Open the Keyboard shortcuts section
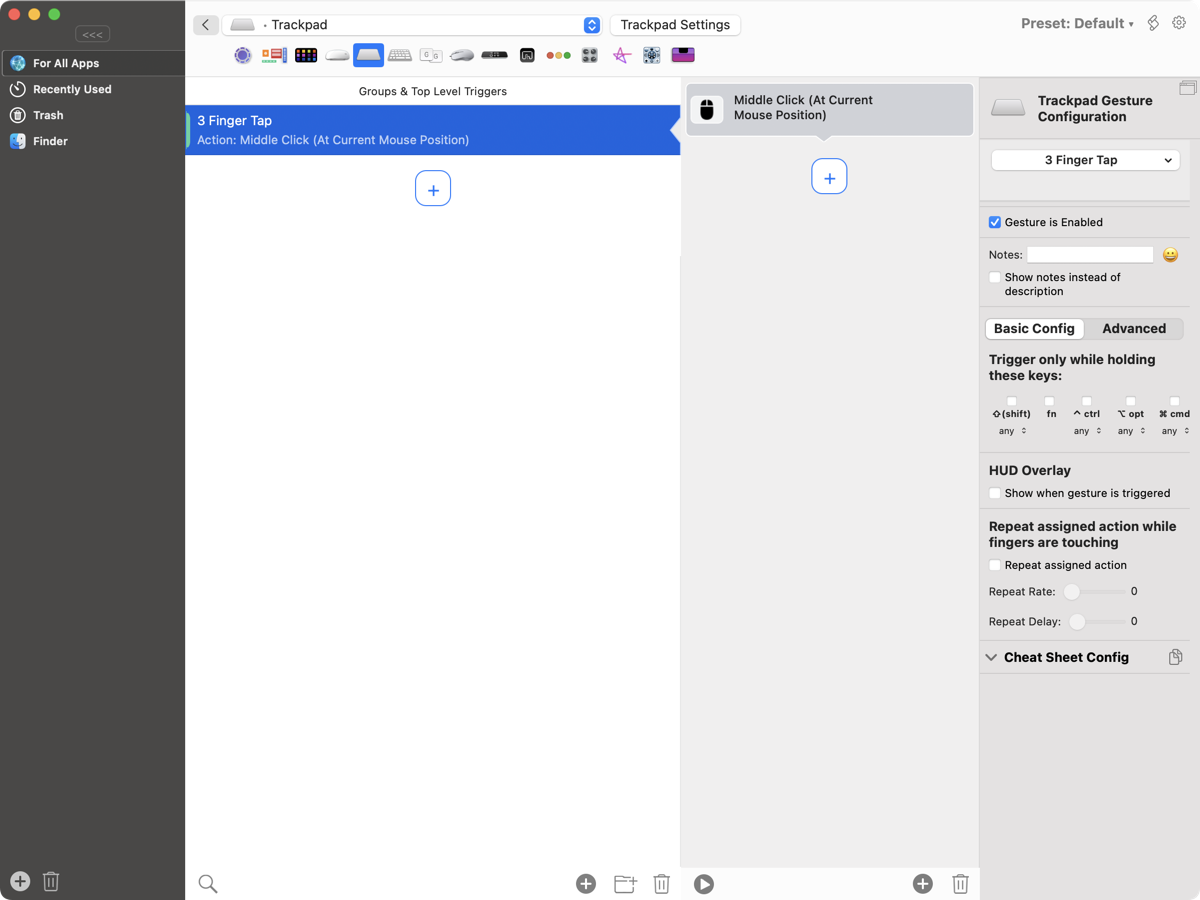Viewport: 1200px width, 900px height. point(400,55)
